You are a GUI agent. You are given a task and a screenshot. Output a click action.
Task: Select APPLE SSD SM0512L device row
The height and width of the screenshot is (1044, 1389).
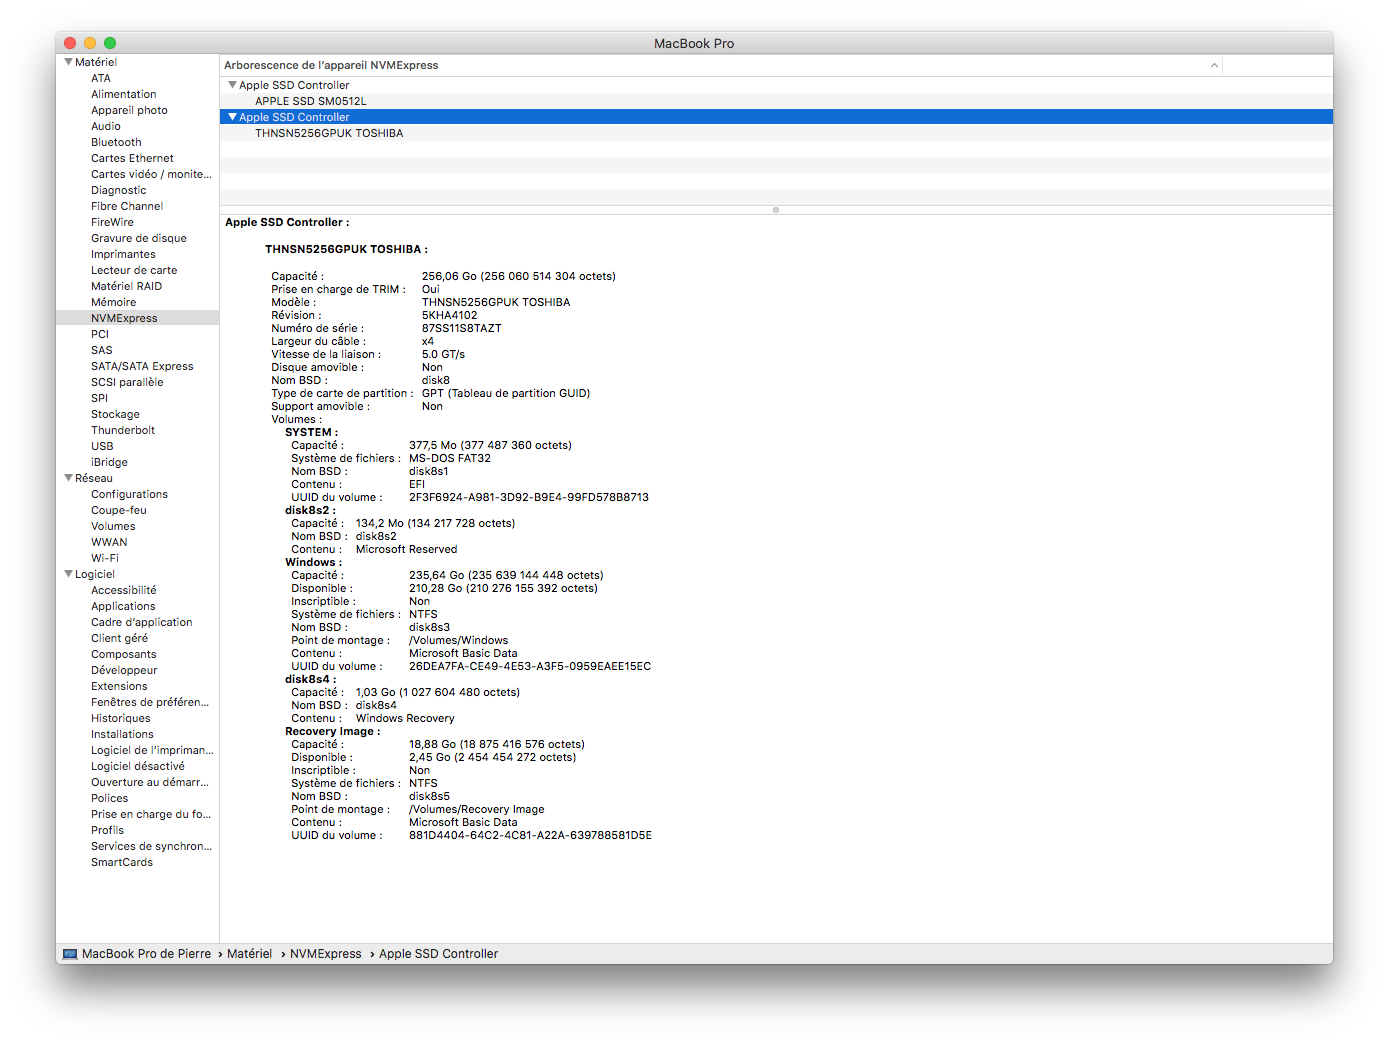[776, 101]
